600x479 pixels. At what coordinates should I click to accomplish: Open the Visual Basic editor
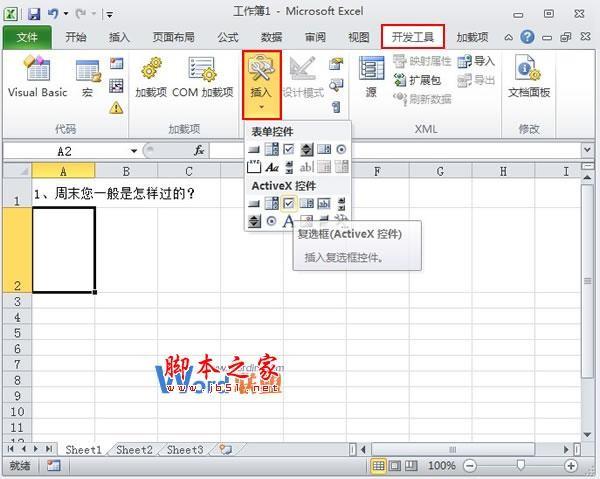37,77
